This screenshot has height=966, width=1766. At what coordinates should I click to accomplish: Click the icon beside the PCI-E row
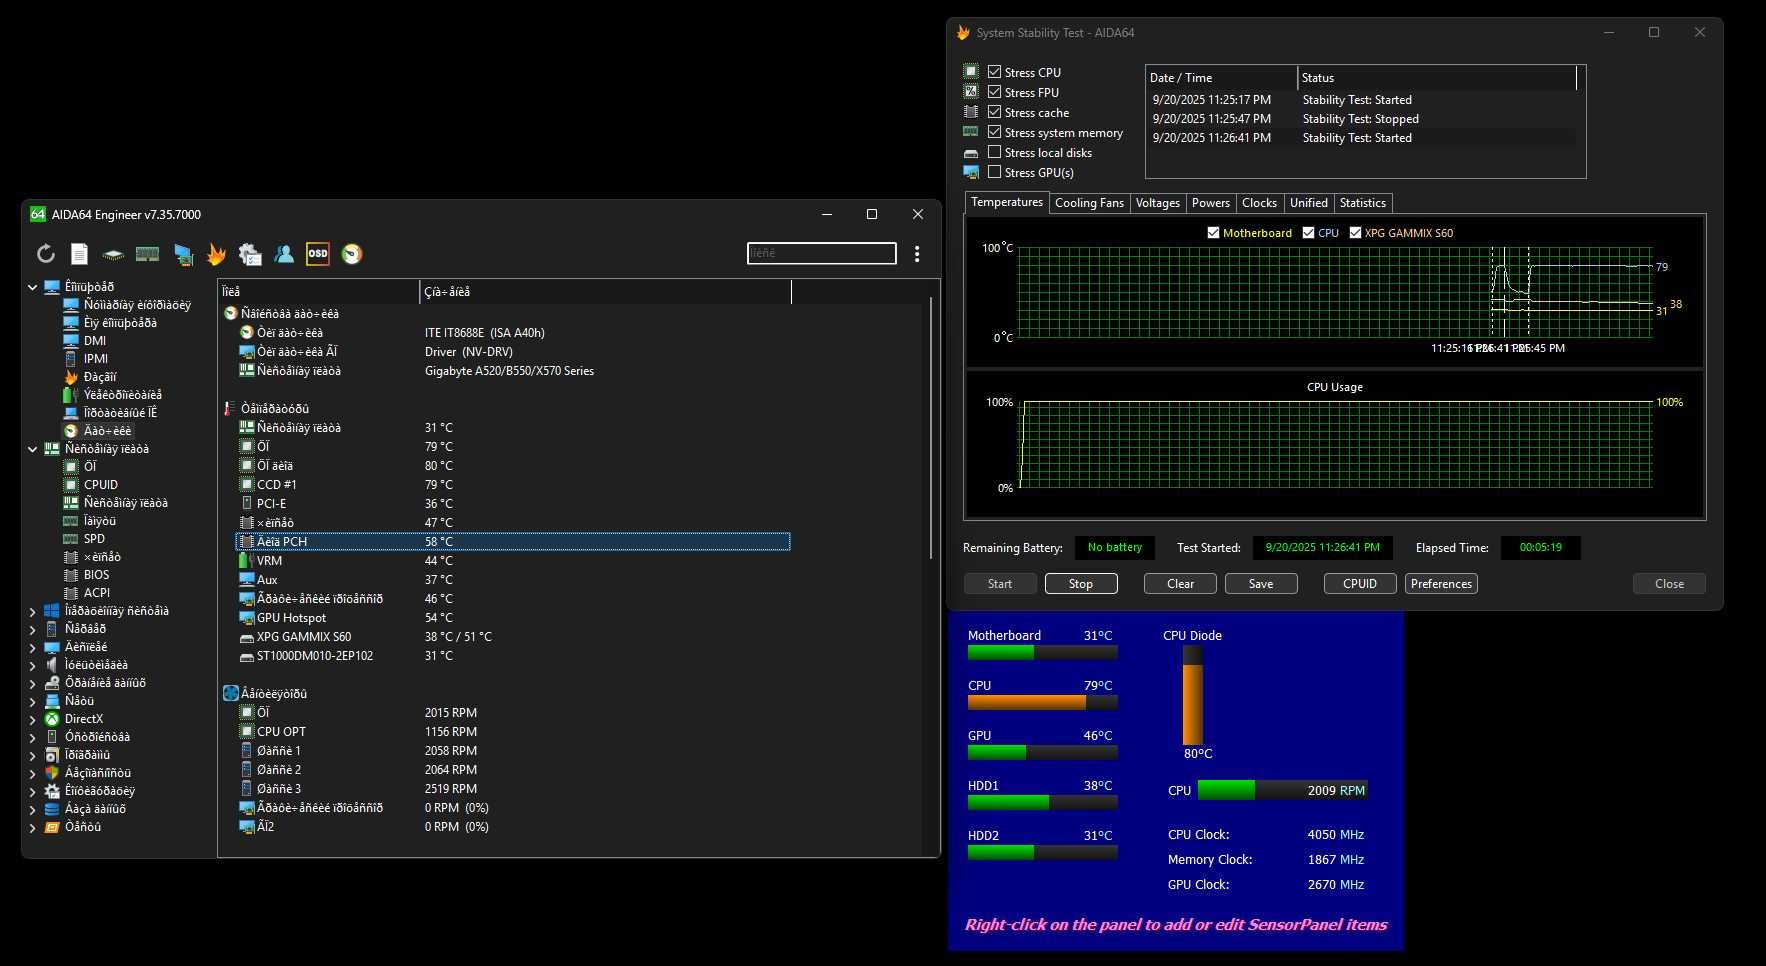click(x=247, y=503)
